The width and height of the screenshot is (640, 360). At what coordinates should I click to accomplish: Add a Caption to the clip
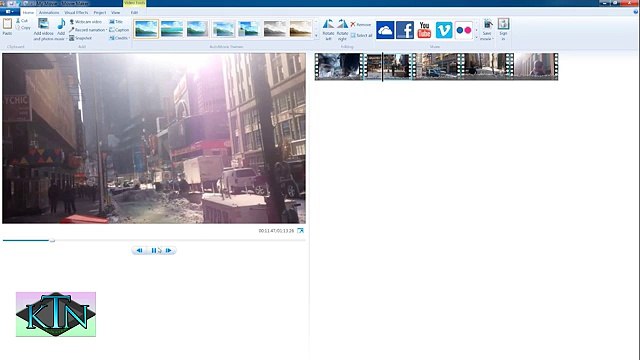pos(119,30)
